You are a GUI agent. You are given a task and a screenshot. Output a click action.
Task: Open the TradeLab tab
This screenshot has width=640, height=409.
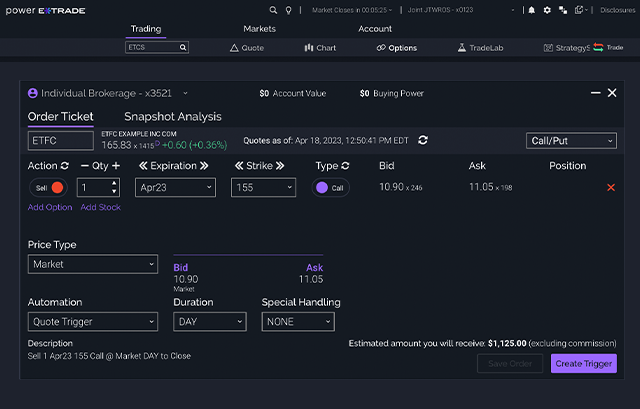(481, 47)
